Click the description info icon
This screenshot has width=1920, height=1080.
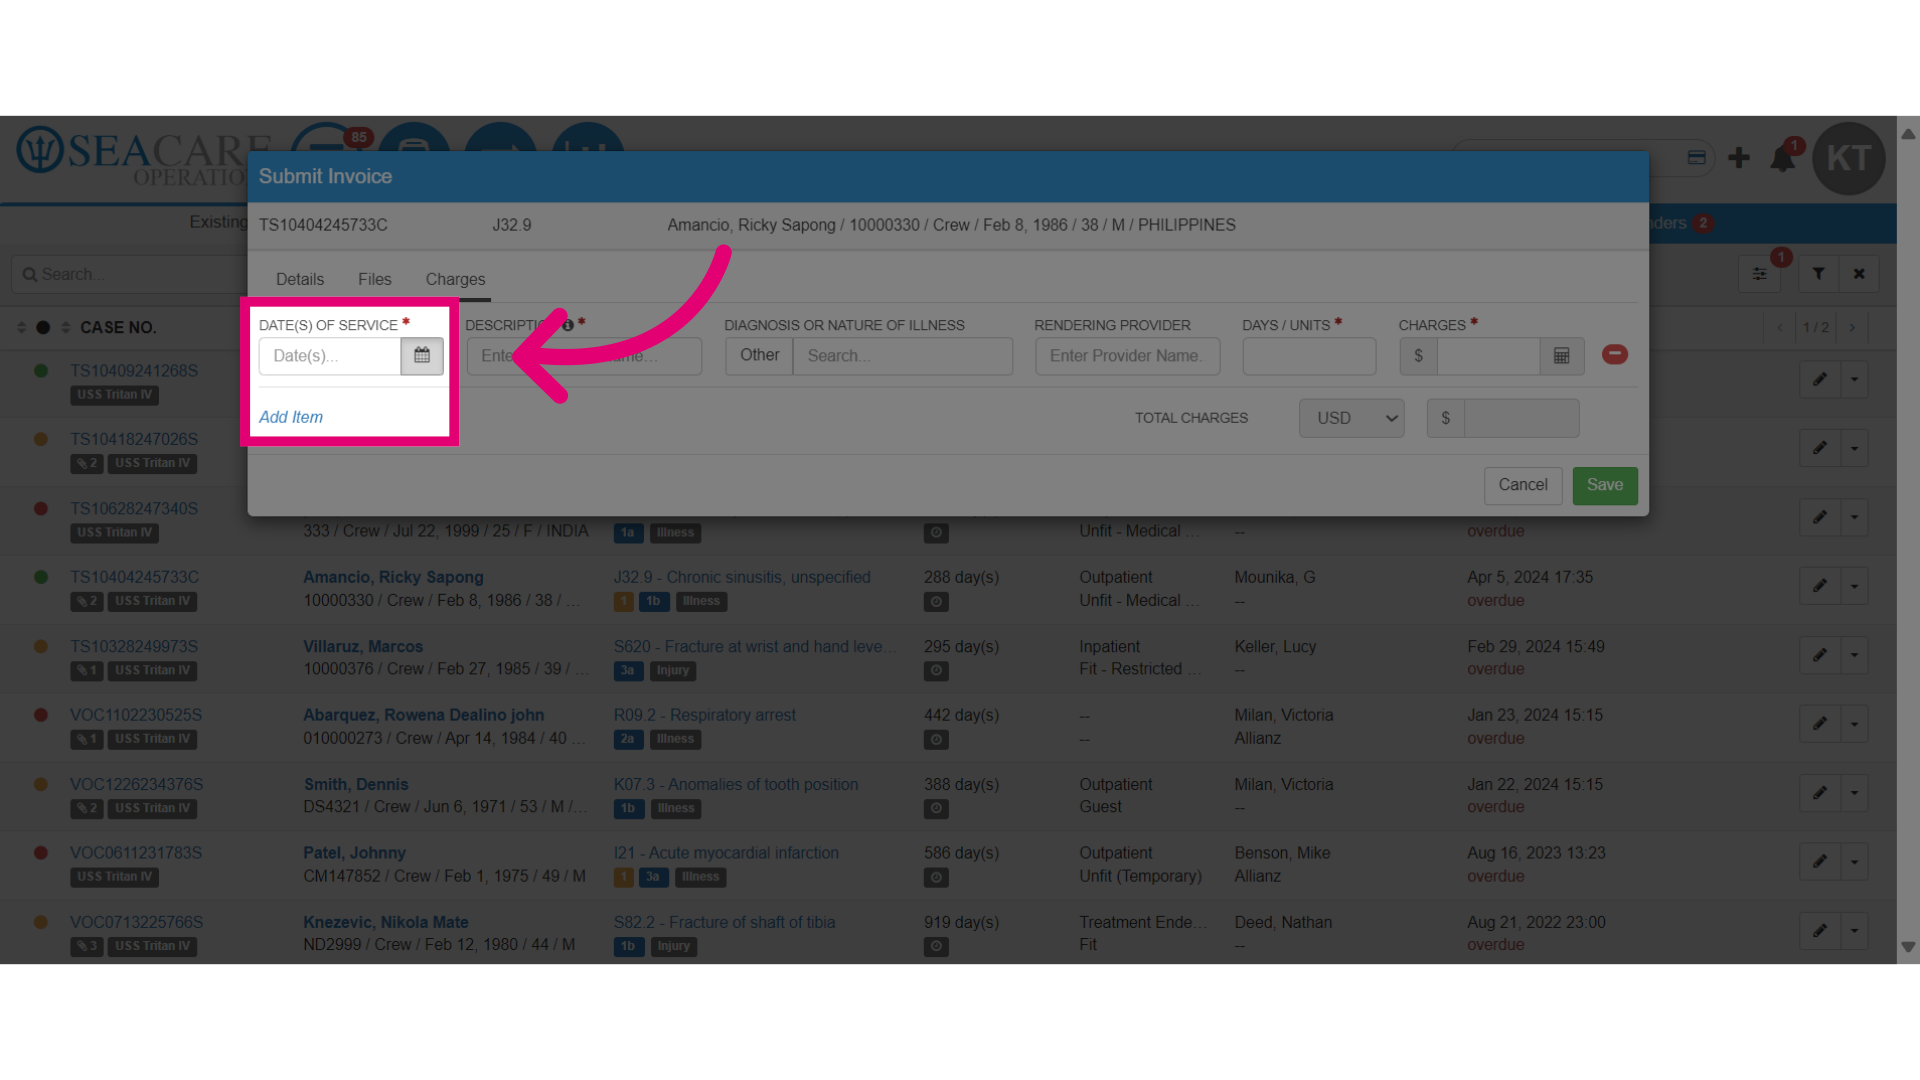(568, 325)
